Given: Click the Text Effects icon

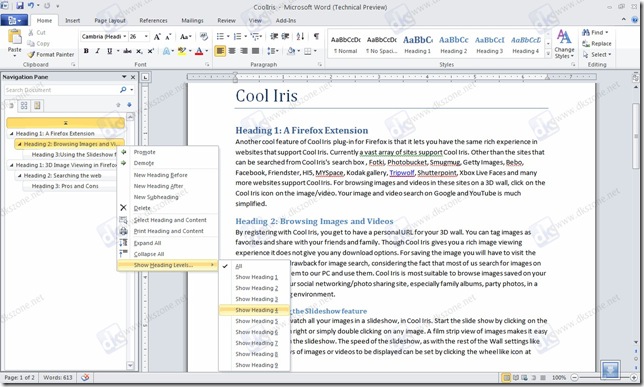Looking at the screenshot, I should [x=166, y=51].
